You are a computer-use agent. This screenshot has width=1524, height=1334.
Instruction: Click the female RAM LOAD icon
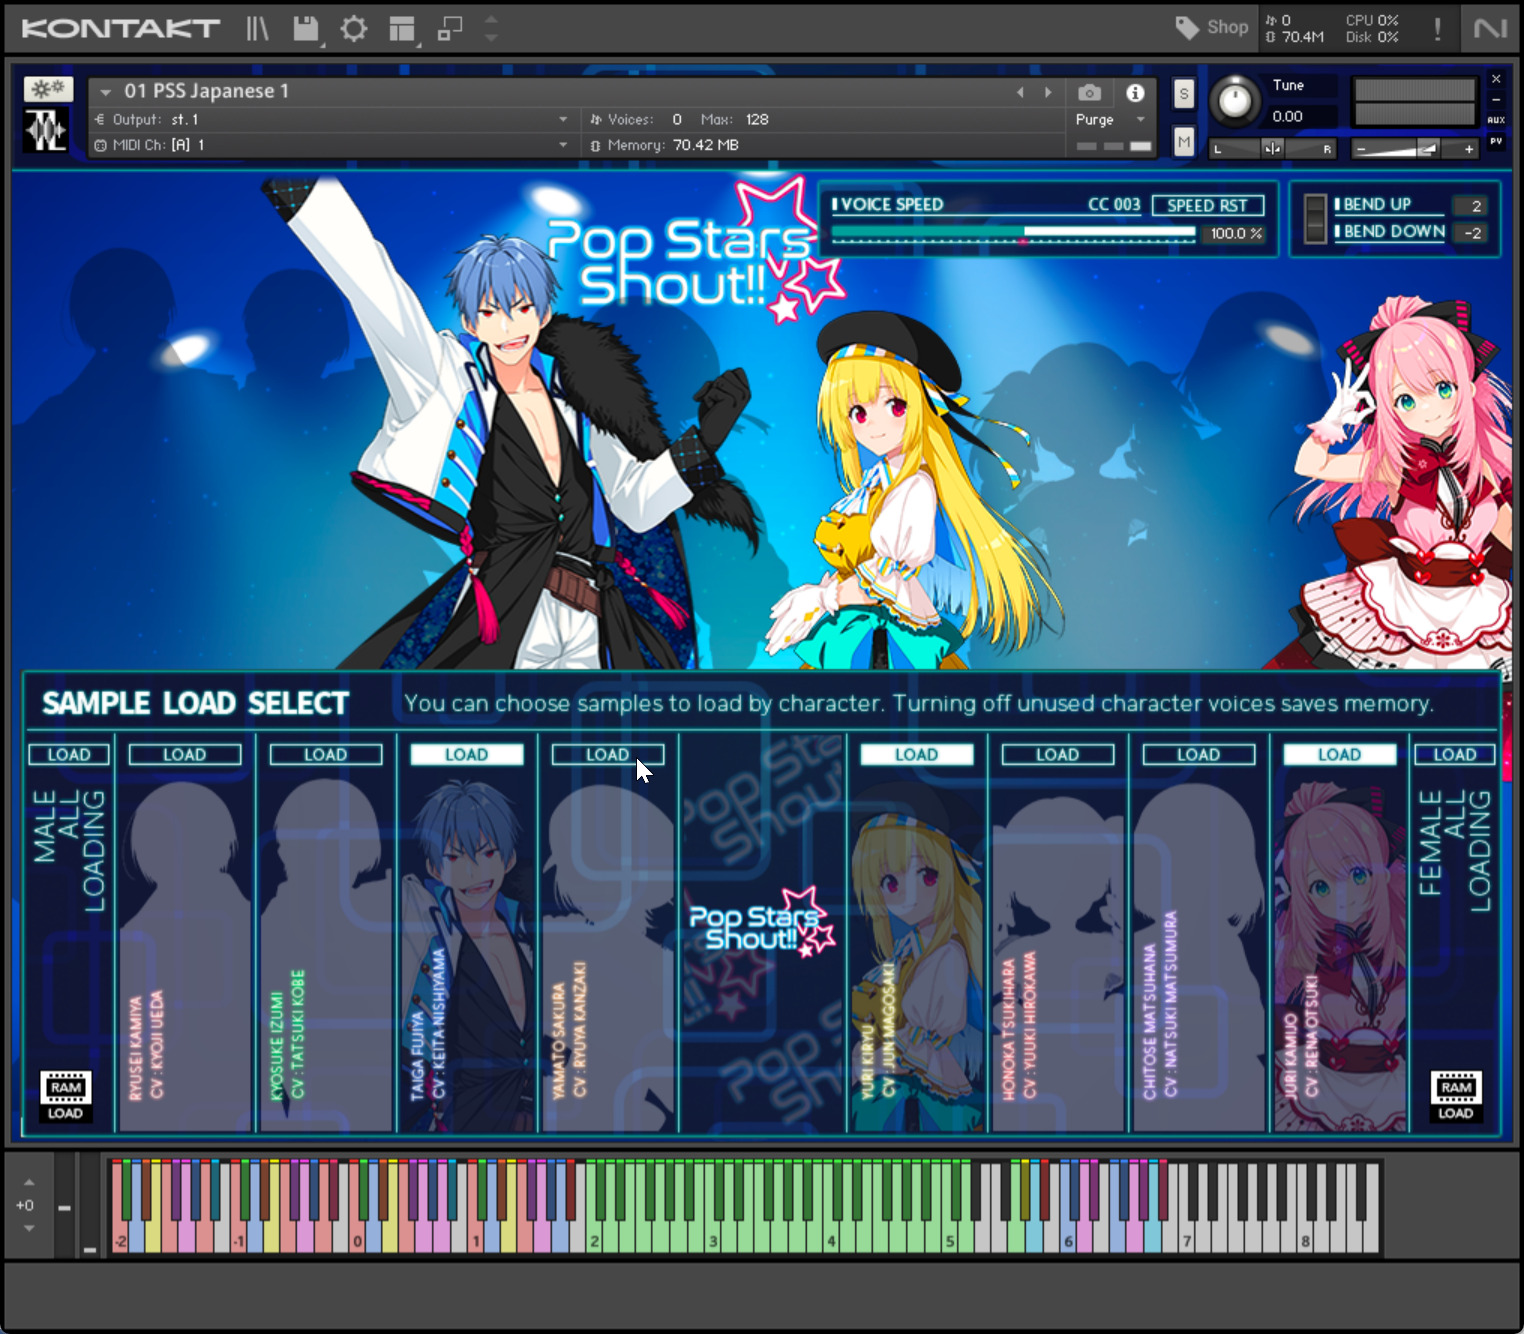[x=1456, y=1096]
